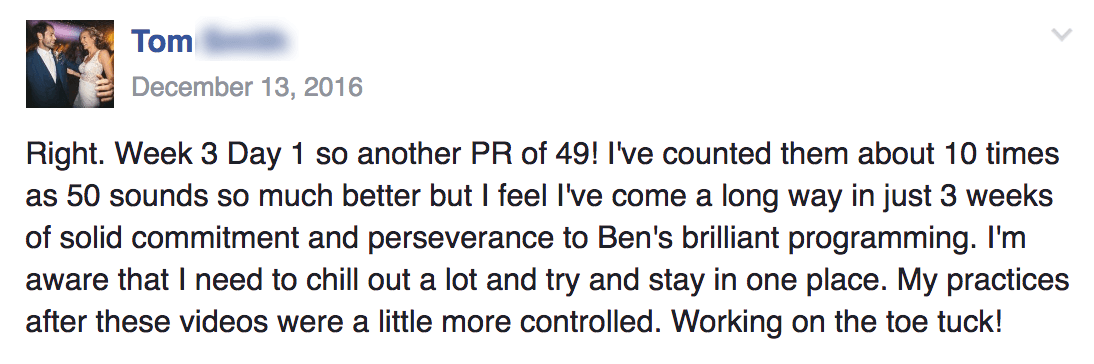Image resolution: width=1094 pixels, height=364 pixels.
Task: Open the post options chevron menu
Action: pyautogui.click(x=1061, y=35)
